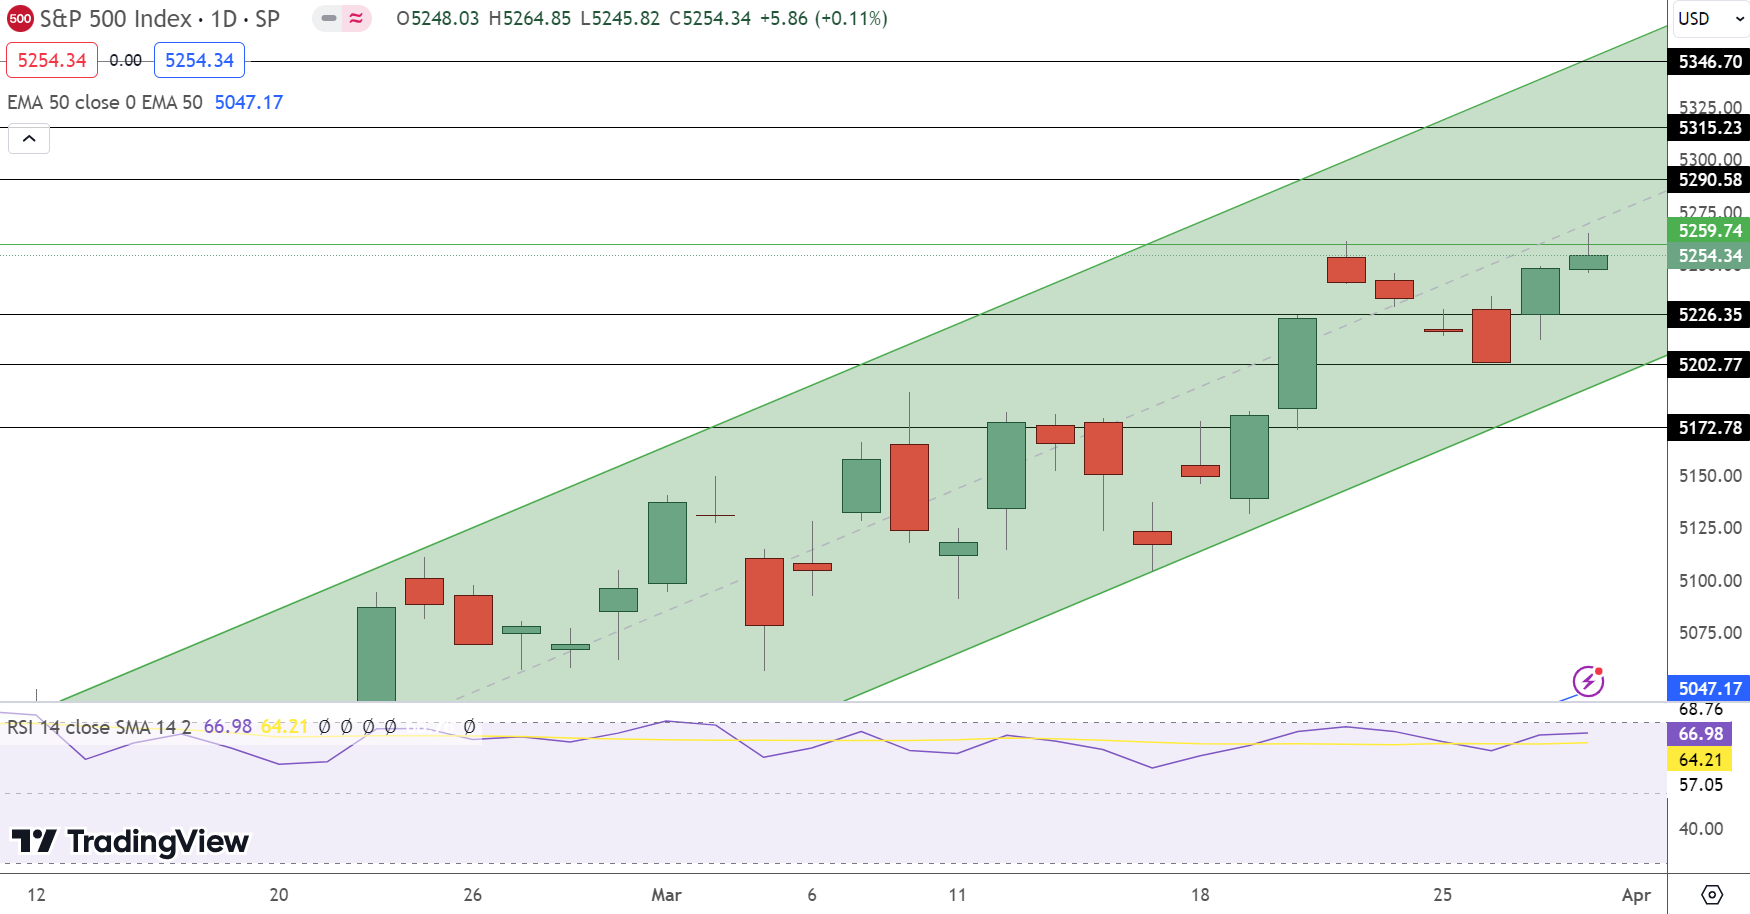
Task: Click the purple lightning flash icon
Action: pyautogui.click(x=1588, y=681)
